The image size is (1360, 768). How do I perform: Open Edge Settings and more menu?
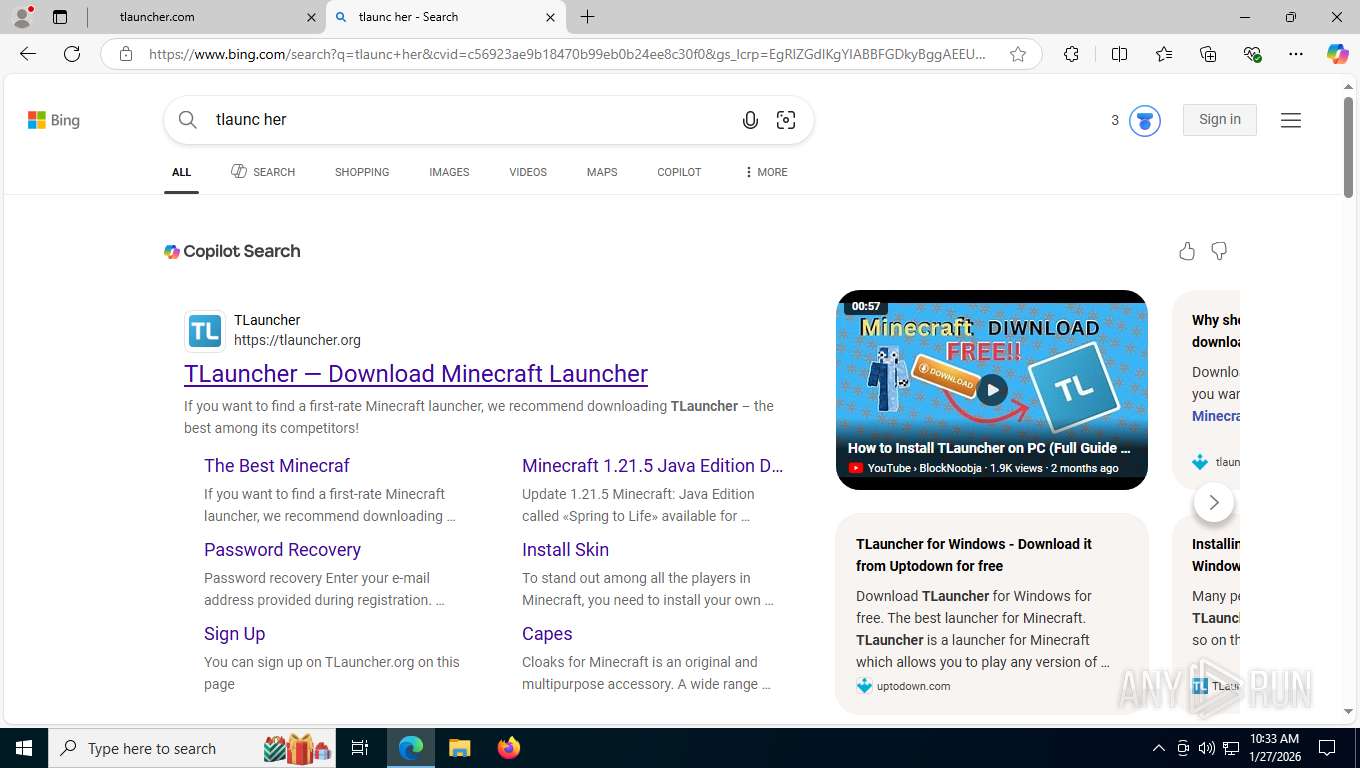pos(1296,54)
